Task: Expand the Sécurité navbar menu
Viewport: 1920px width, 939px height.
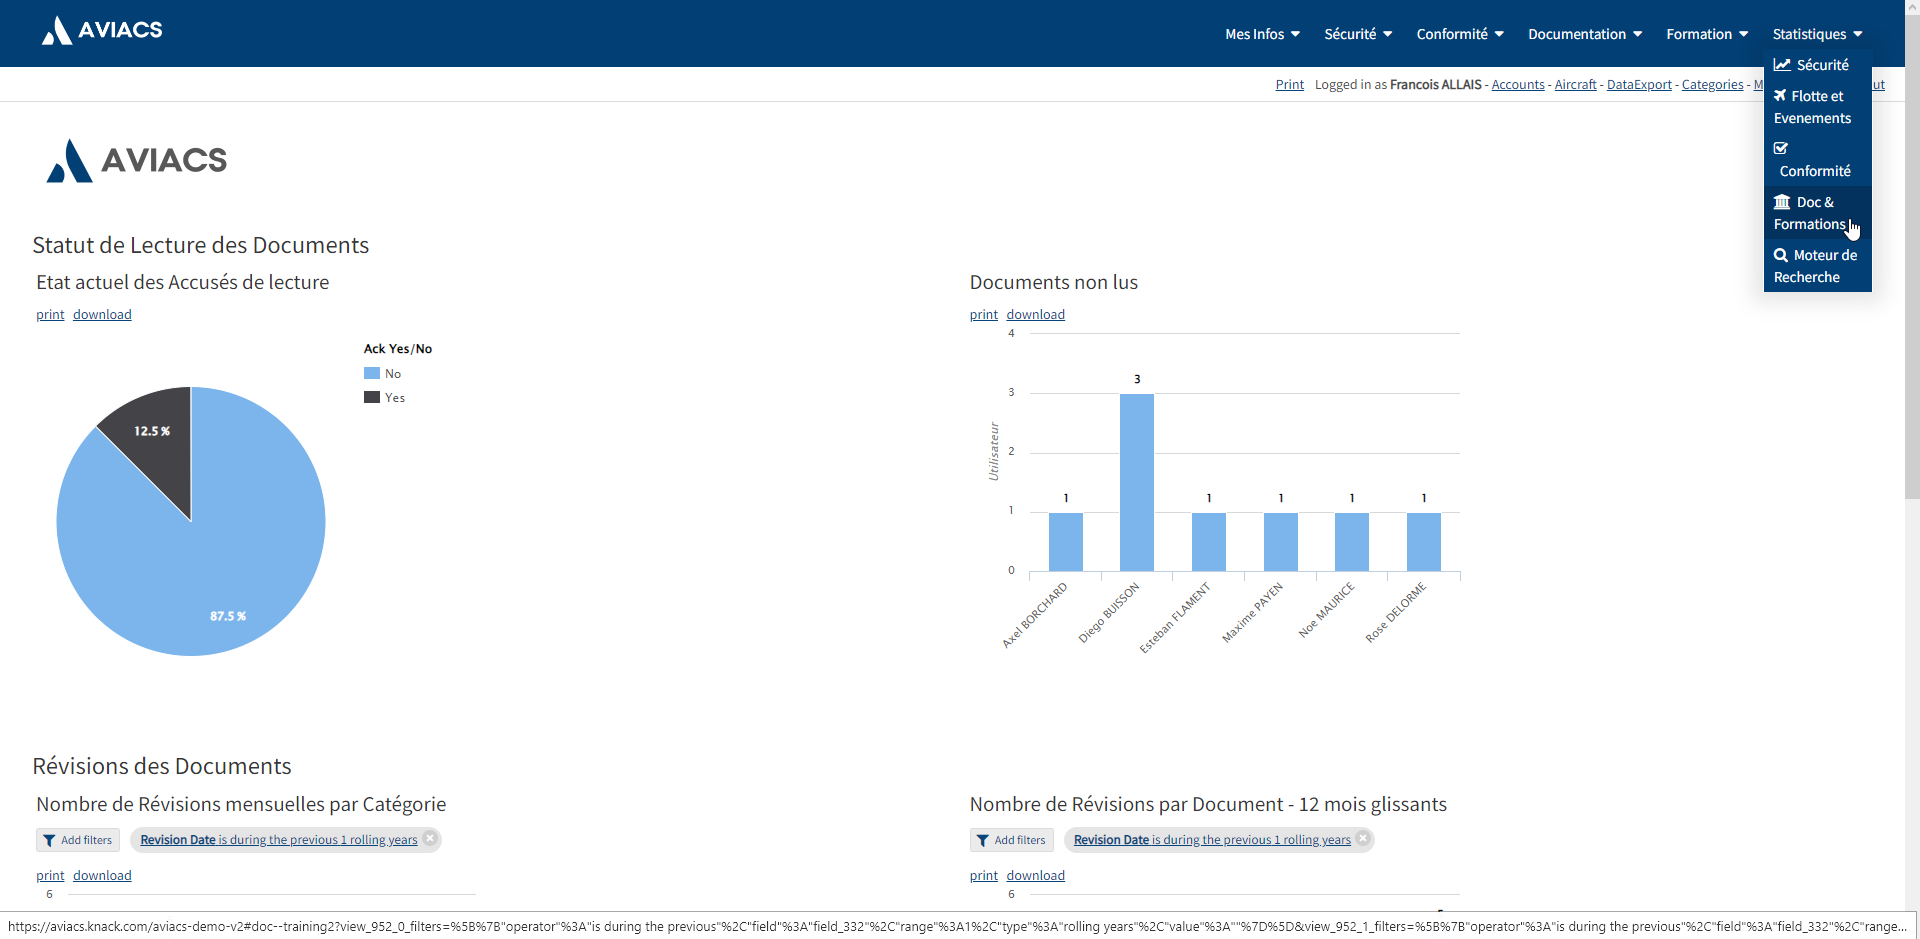Action: point(1358,34)
